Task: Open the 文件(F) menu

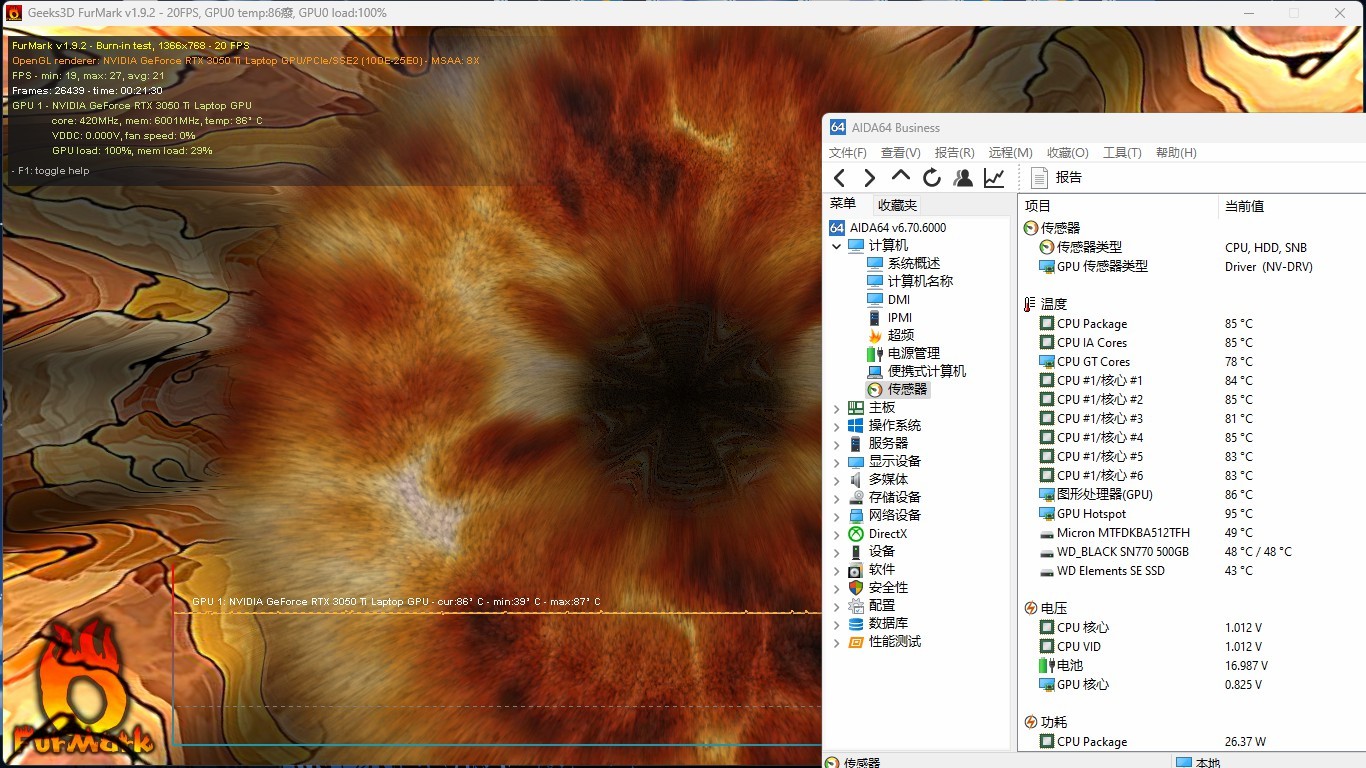Action: tap(848, 153)
